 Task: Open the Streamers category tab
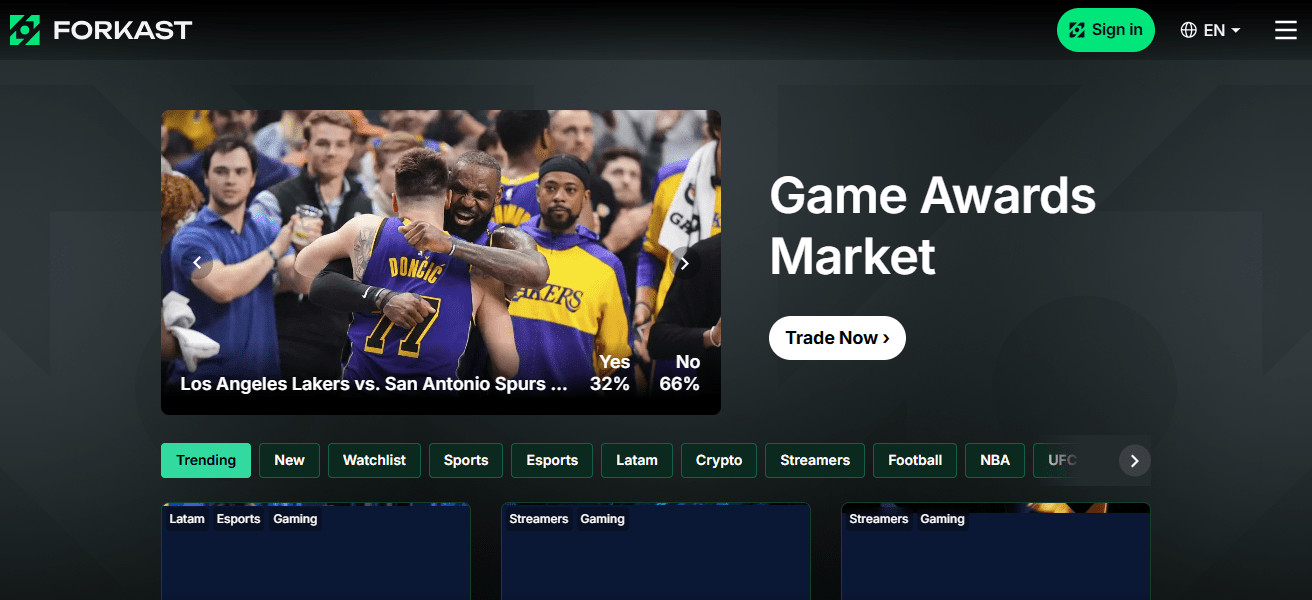(x=815, y=460)
